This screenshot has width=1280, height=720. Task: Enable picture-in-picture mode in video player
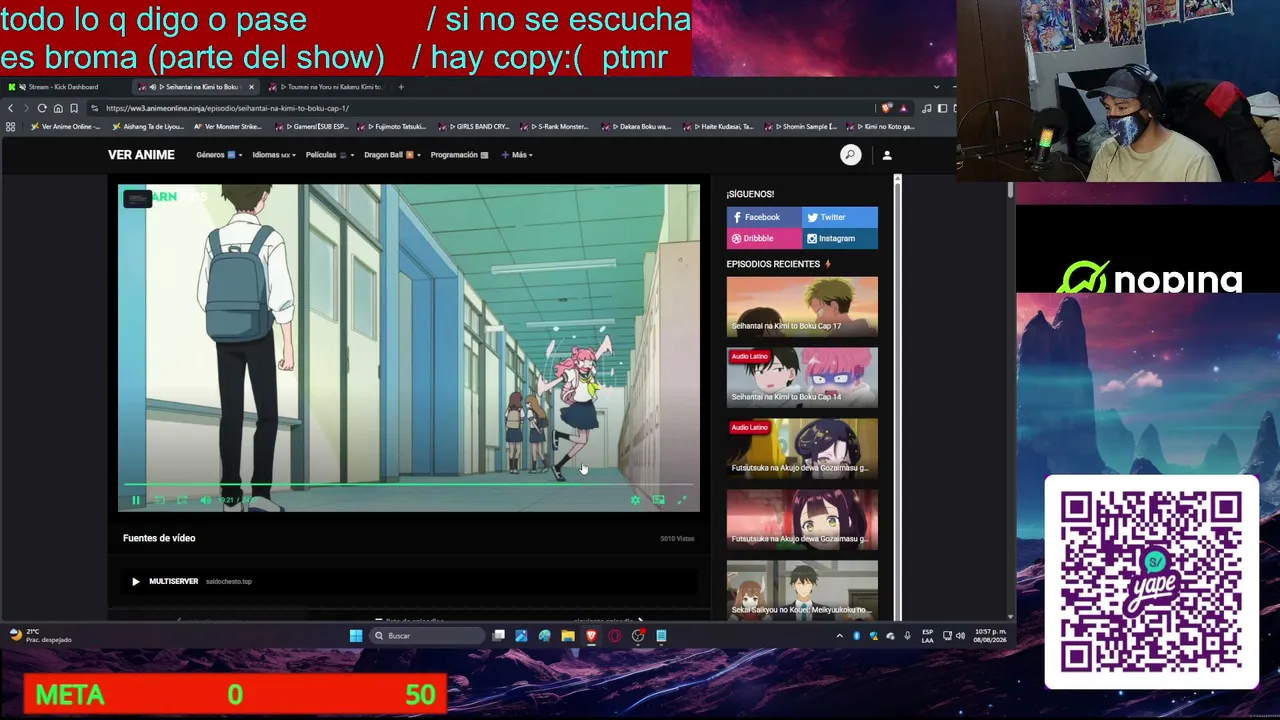click(x=658, y=500)
